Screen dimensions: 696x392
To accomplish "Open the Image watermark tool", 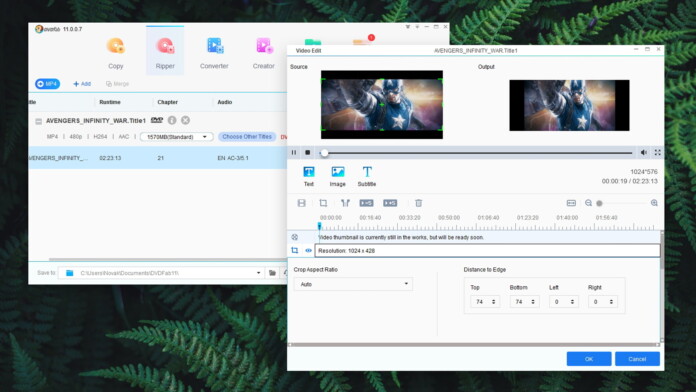I will point(337,176).
